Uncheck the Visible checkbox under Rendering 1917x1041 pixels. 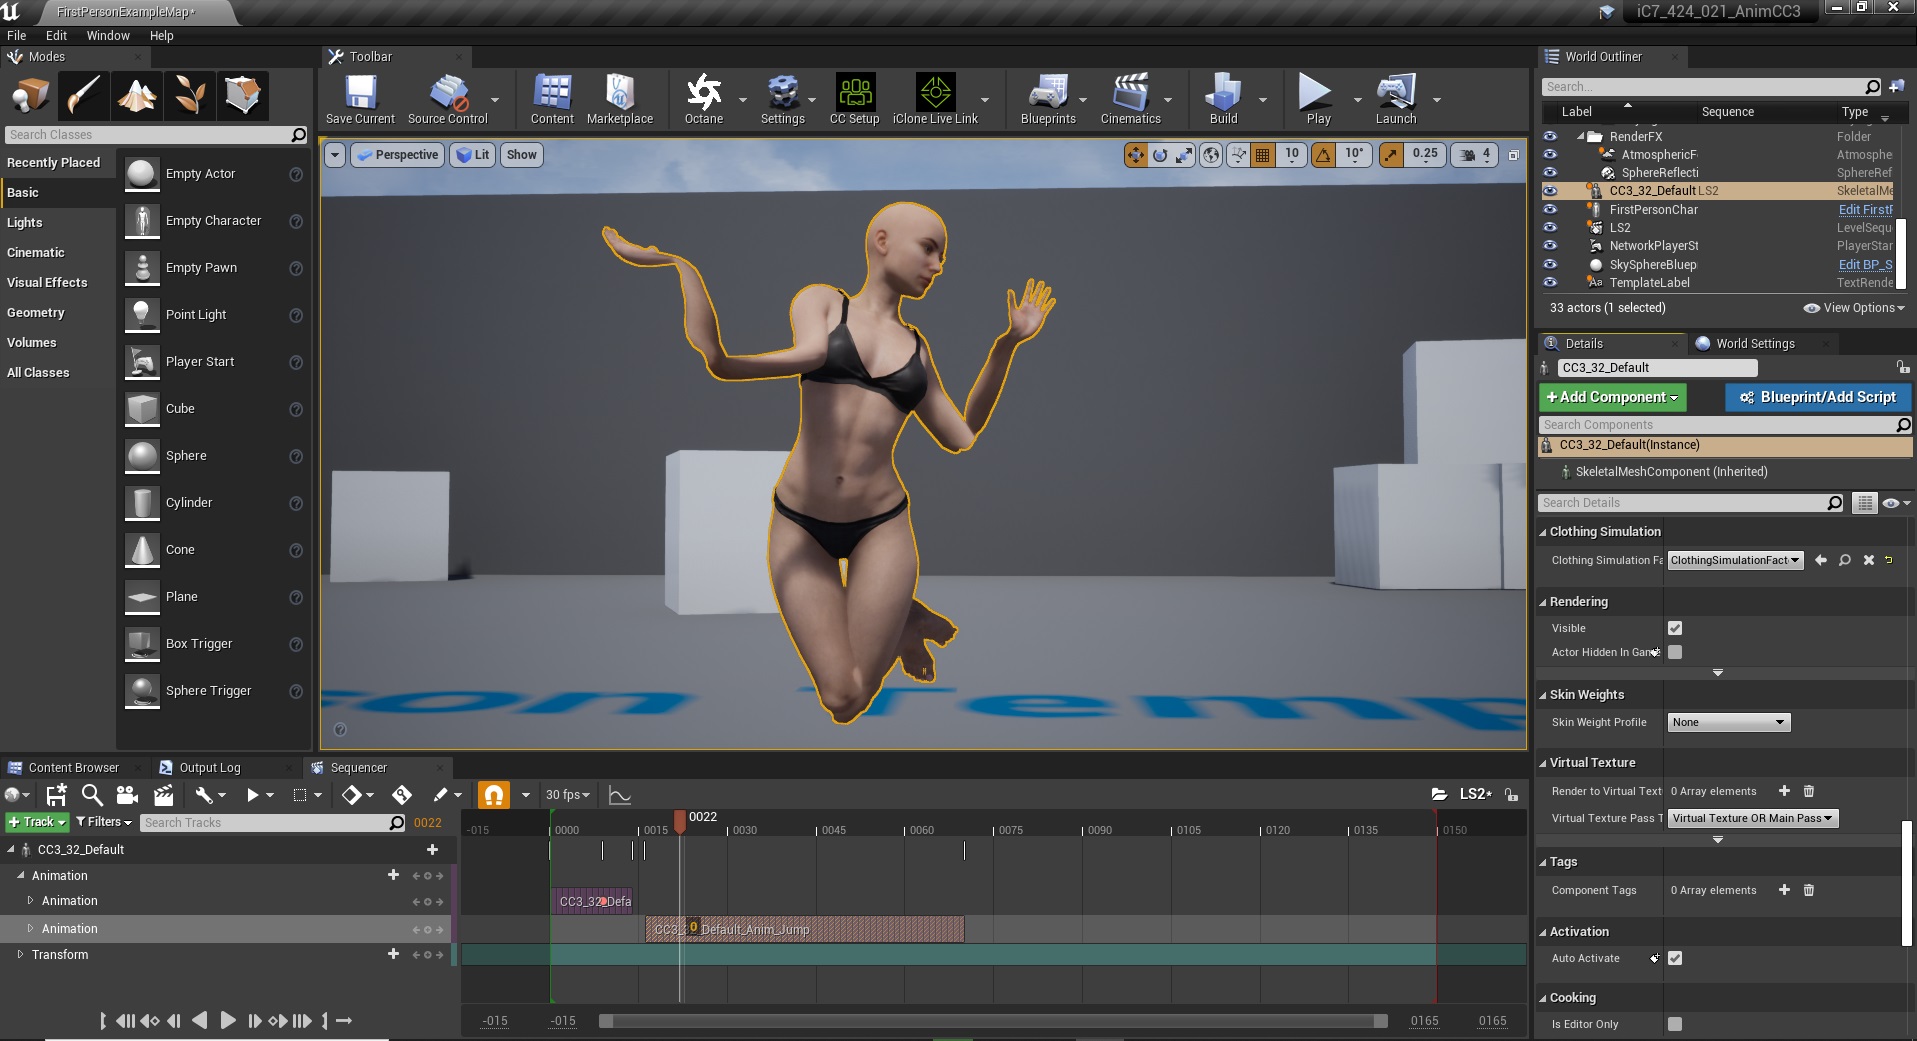tap(1675, 628)
